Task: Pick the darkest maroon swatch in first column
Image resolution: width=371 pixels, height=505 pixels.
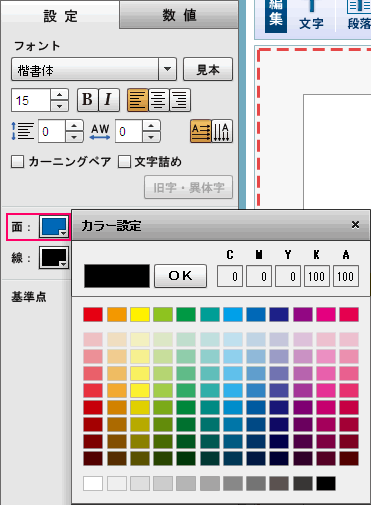Action: click(x=93, y=458)
